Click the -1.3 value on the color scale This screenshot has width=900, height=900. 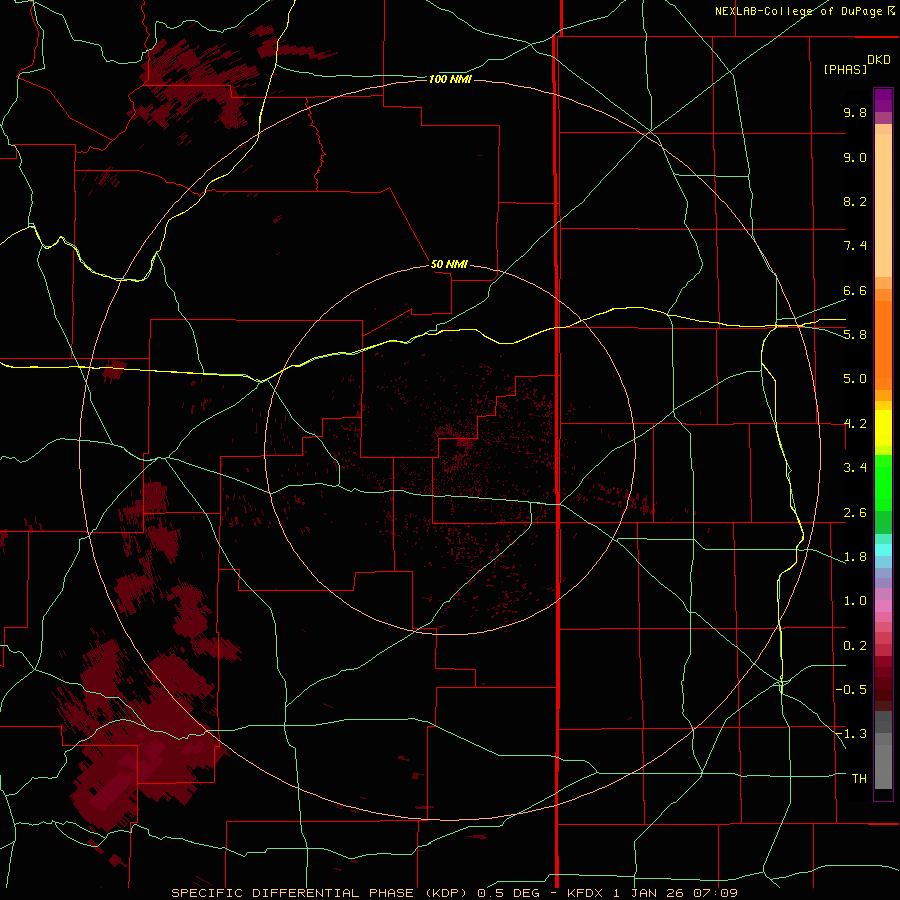pyautogui.click(x=851, y=734)
